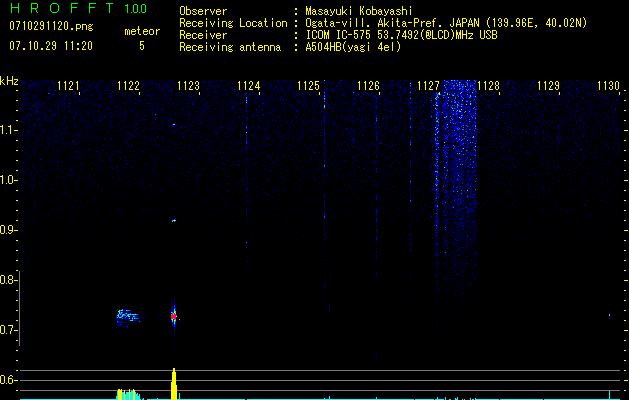The width and height of the screenshot is (629, 400).
Task: Click the Receiving antenna label
Action: [x=230, y=47]
